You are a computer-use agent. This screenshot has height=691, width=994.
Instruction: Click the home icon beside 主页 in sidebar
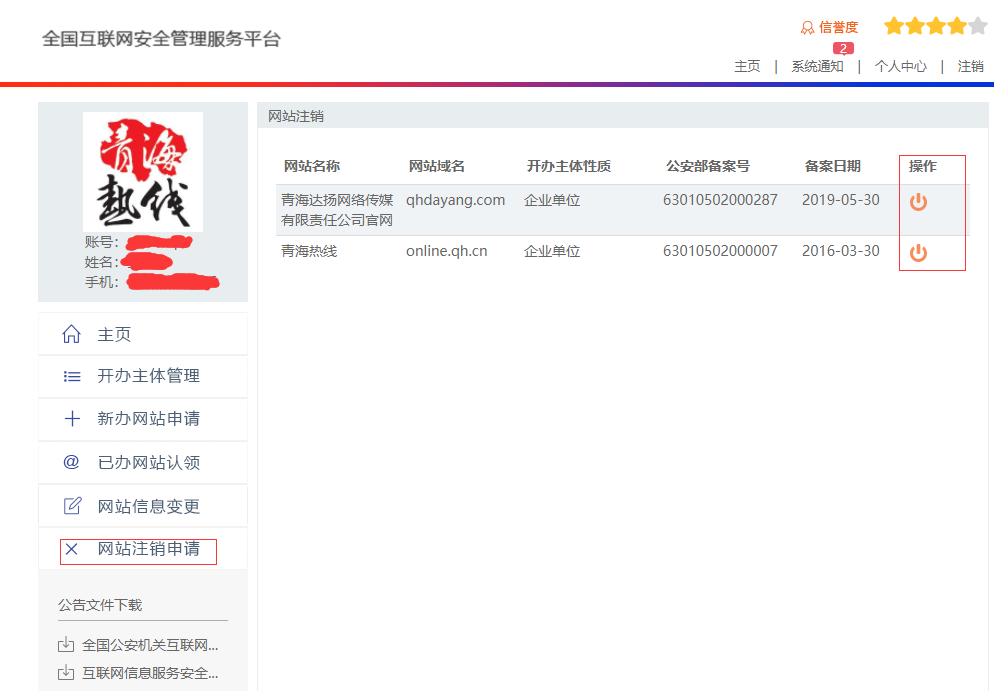71,334
